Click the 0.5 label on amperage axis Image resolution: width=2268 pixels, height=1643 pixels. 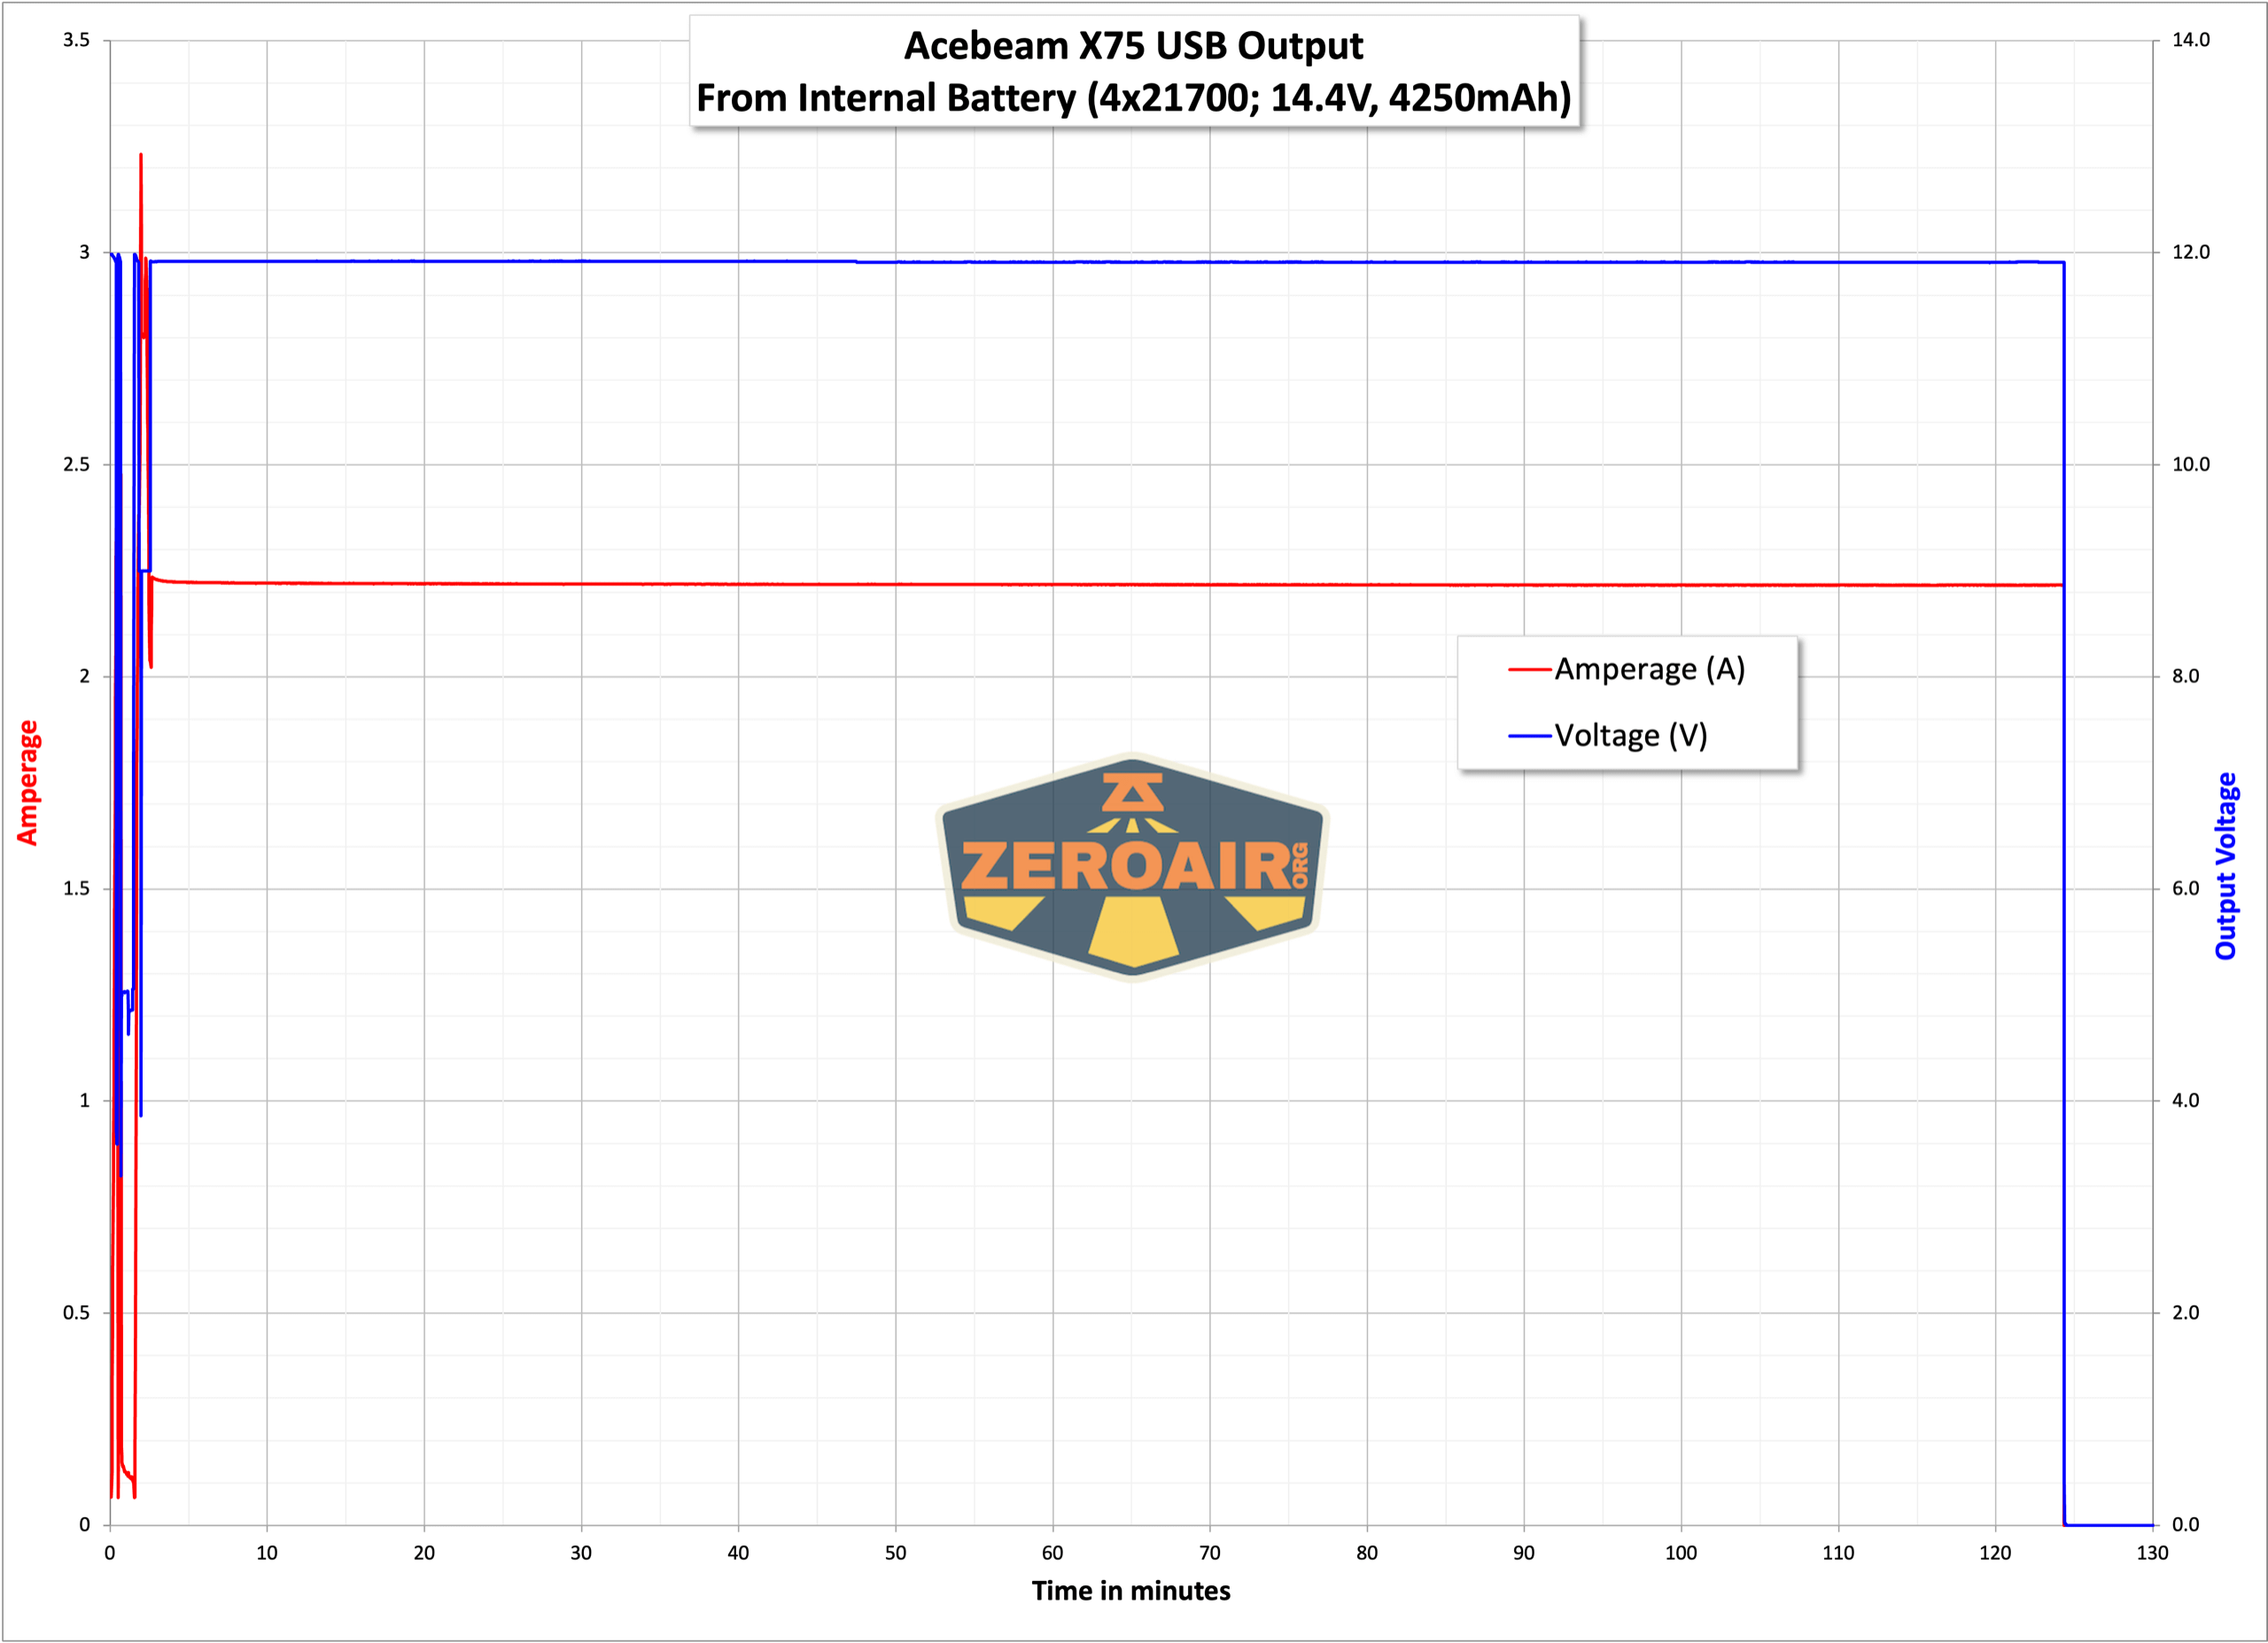[x=76, y=1313]
